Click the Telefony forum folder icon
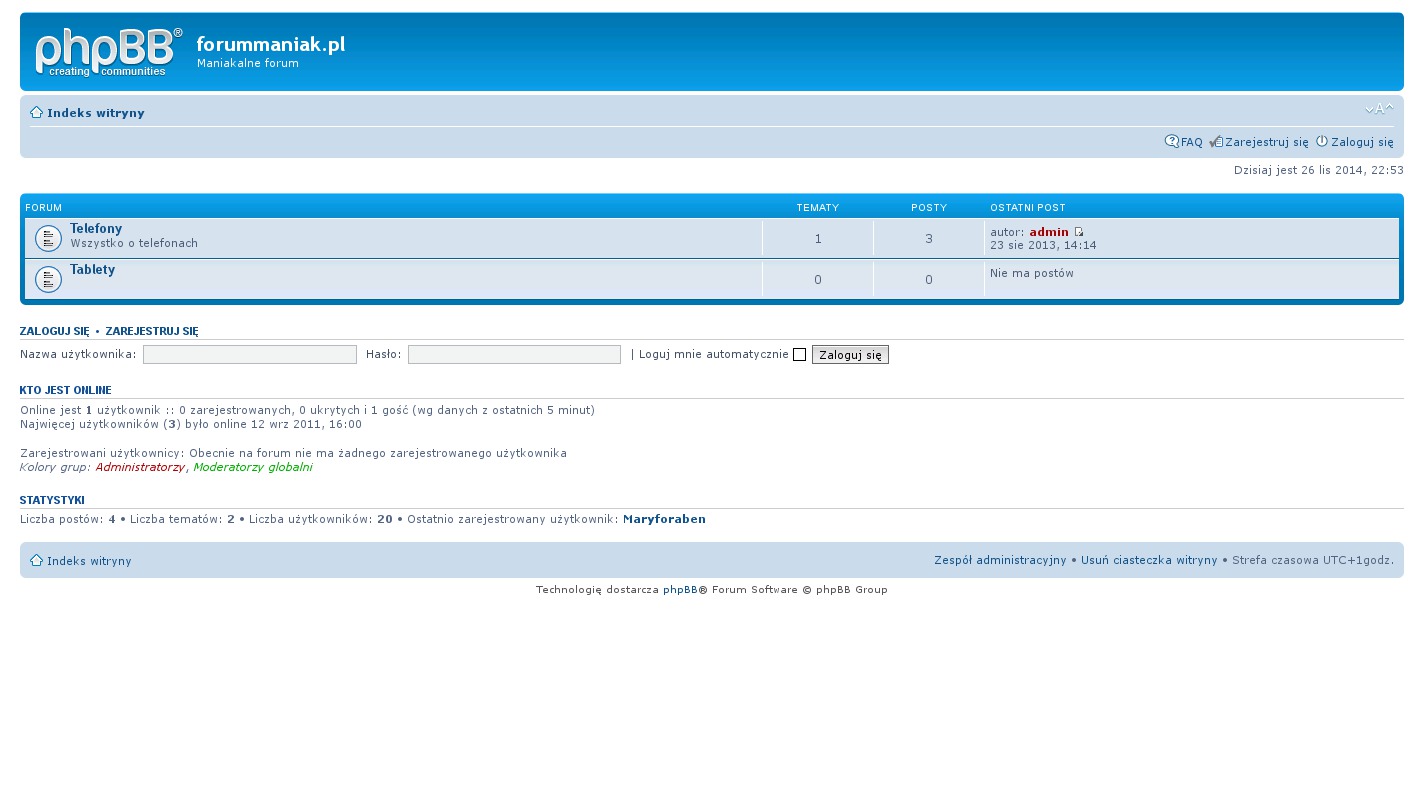Screen dimensions: 1424x791 click(48, 239)
